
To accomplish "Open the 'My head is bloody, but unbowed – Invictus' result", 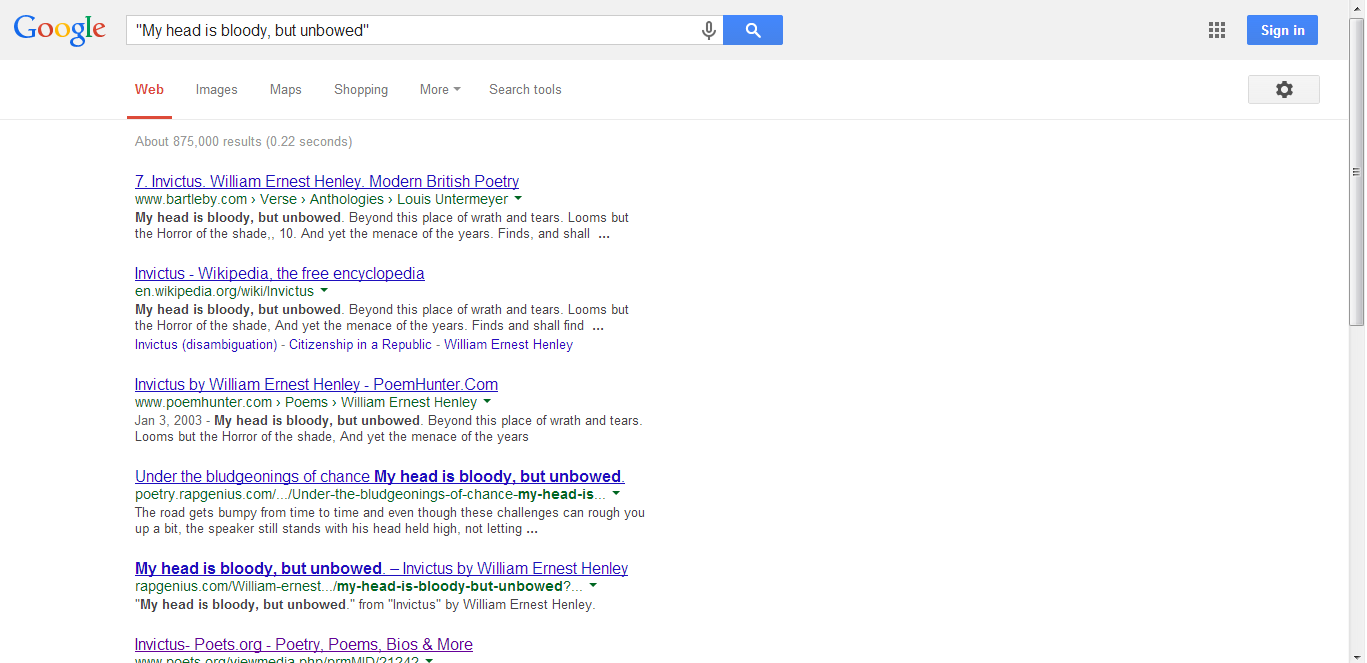I will pyautogui.click(x=381, y=568).
